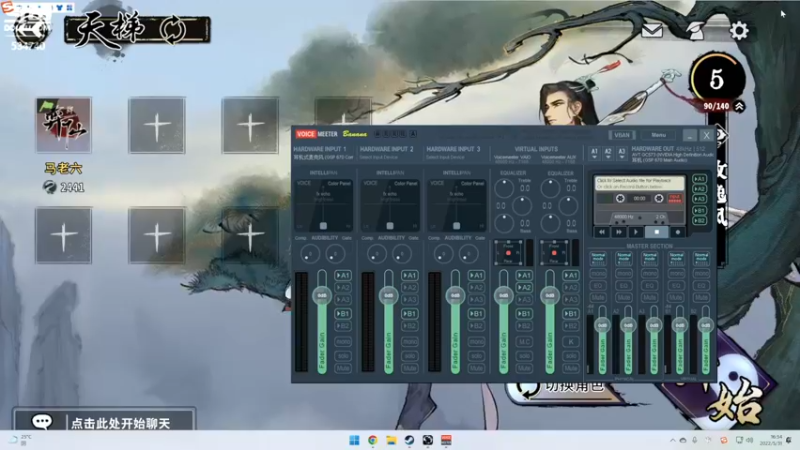The width and height of the screenshot is (800, 450).
Task: Click the K button on AUX strip
Action: click(x=570, y=341)
